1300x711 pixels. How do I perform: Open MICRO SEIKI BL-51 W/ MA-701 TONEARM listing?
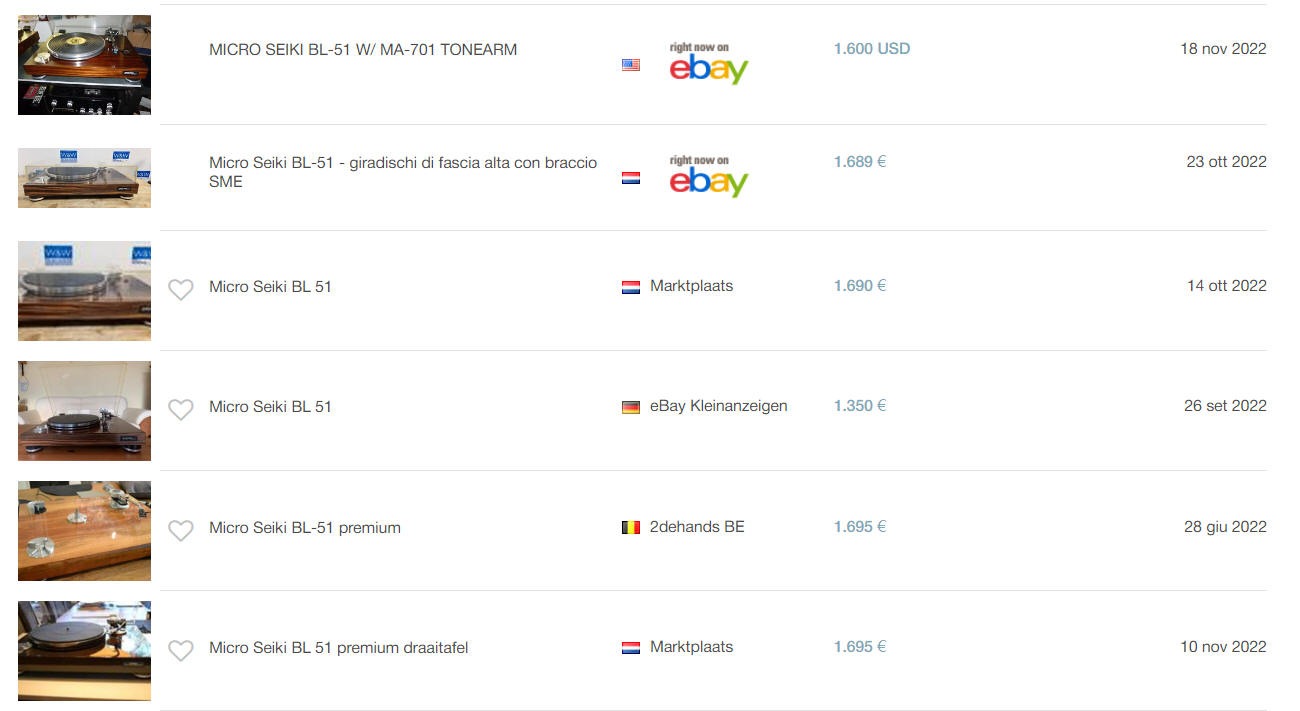point(363,50)
